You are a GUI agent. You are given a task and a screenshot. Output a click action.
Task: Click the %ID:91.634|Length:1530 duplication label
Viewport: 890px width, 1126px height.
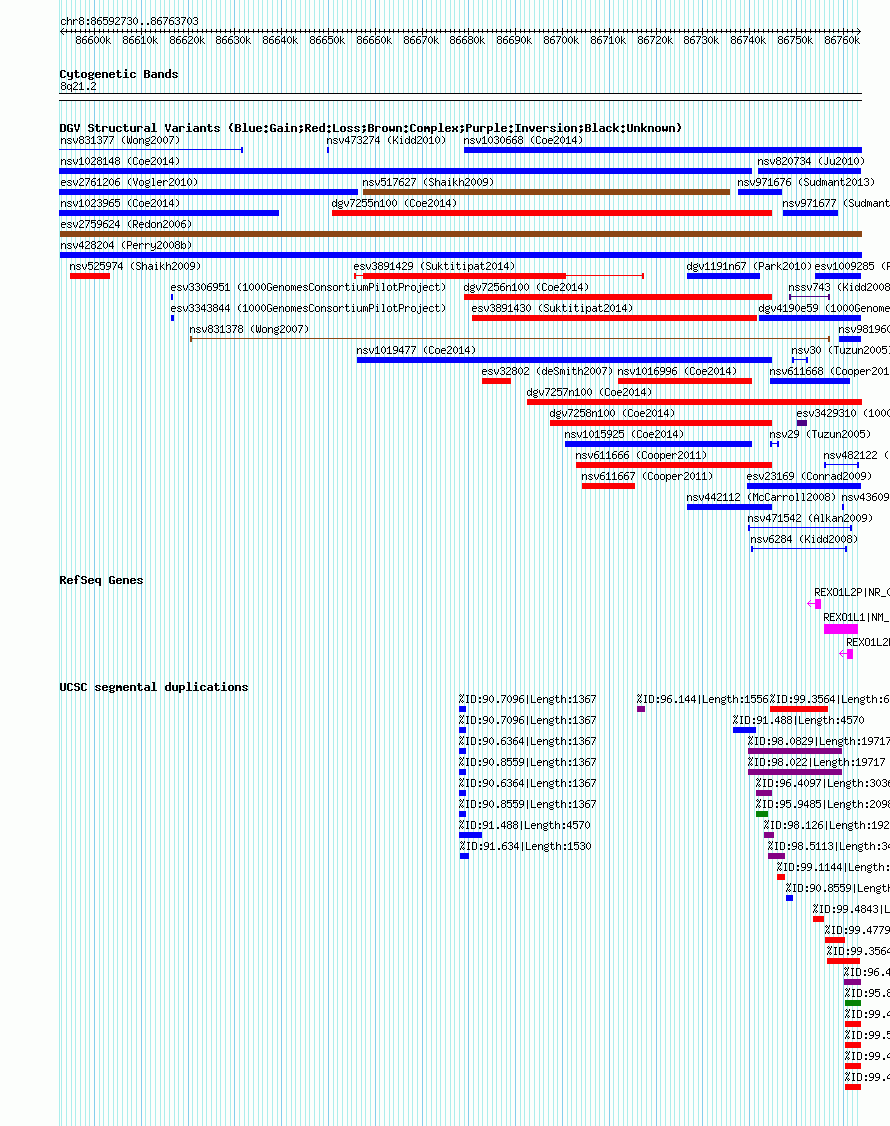[525, 846]
